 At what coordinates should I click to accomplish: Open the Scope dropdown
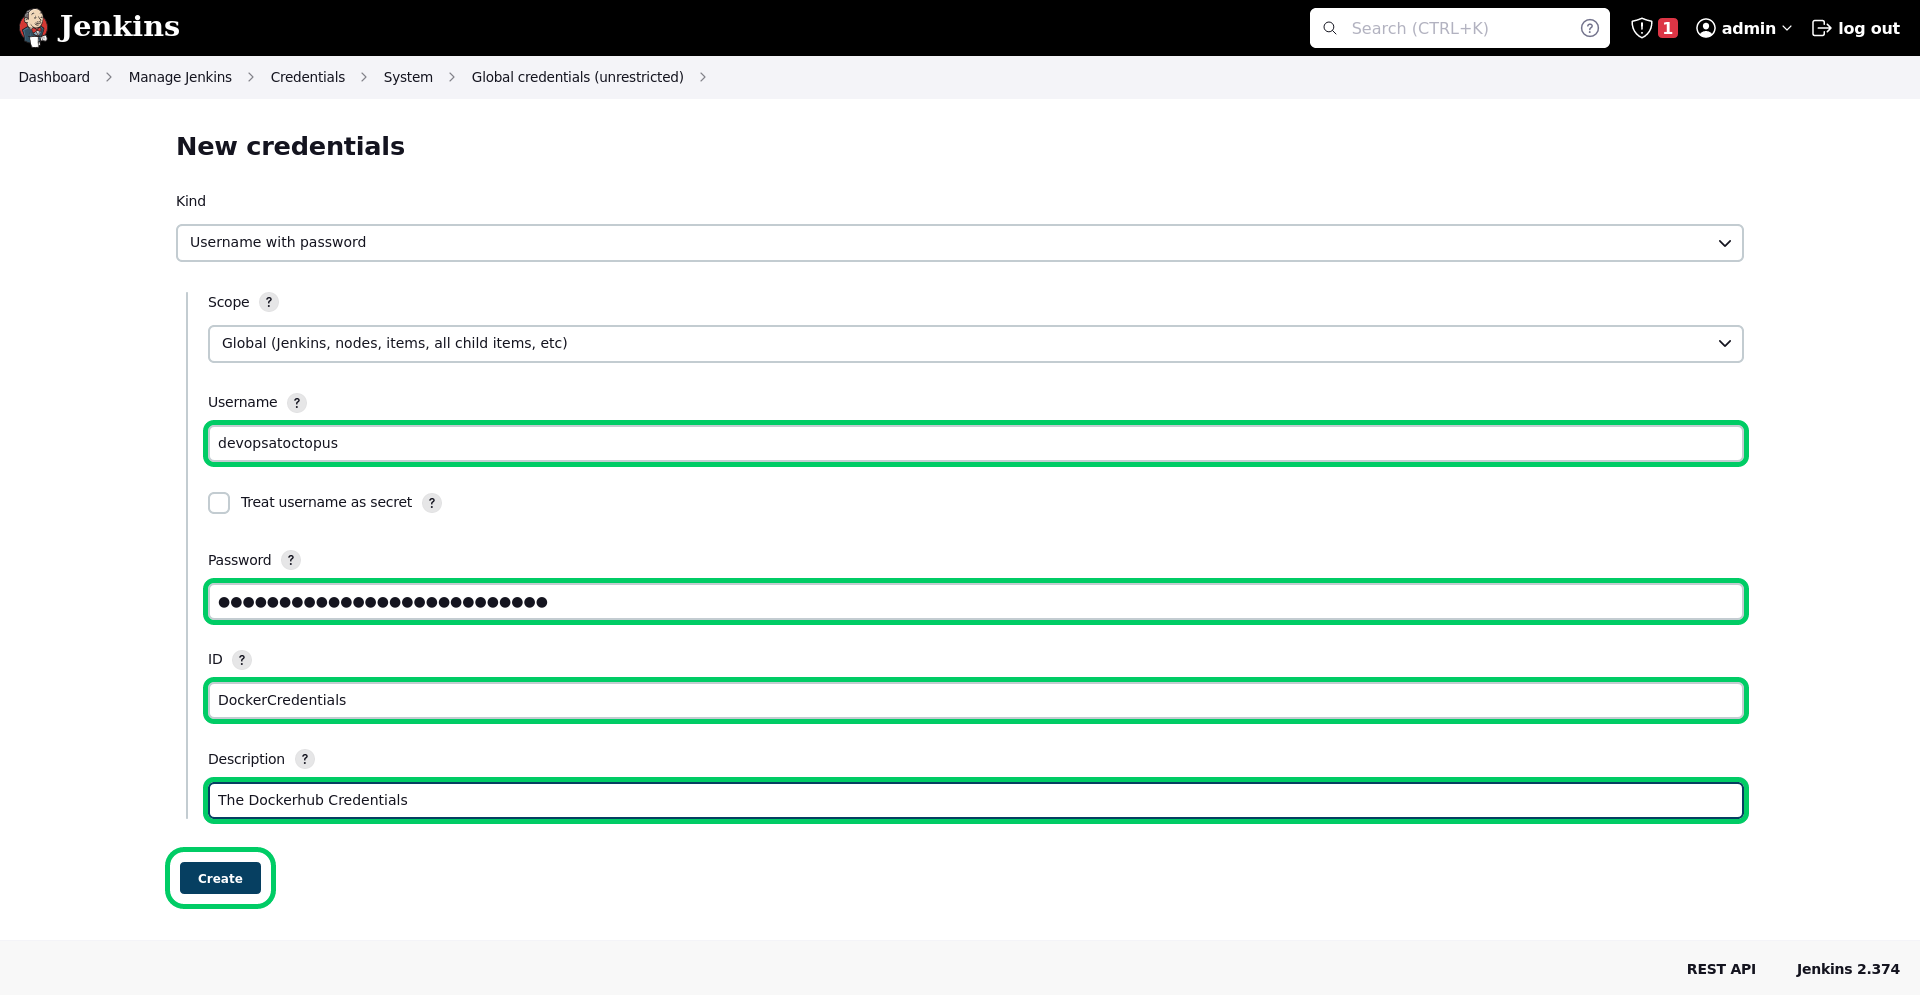coord(976,344)
